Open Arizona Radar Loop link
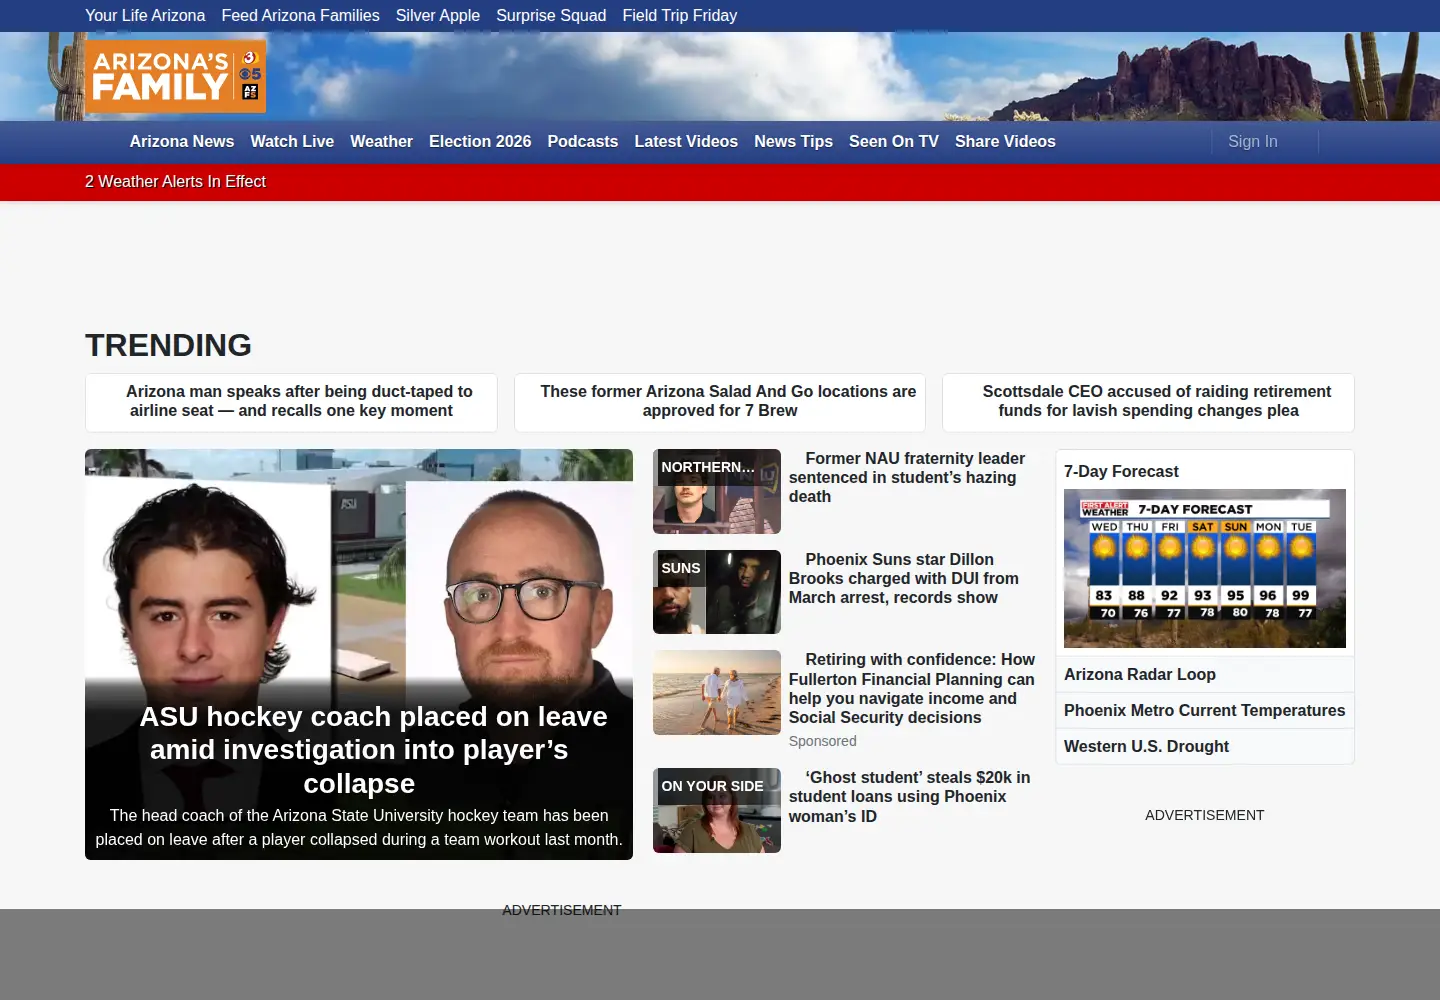The width and height of the screenshot is (1440, 1000). pyautogui.click(x=1140, y=675)
